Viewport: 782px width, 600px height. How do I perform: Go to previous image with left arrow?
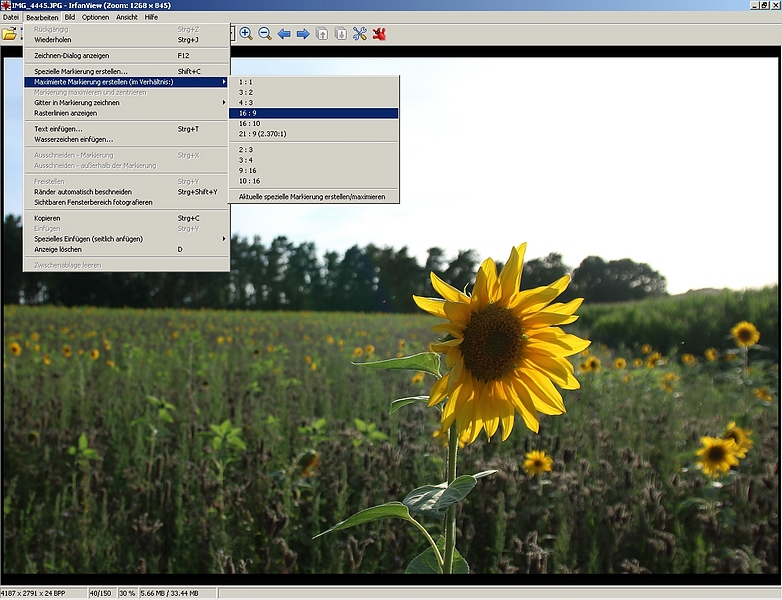284,34
